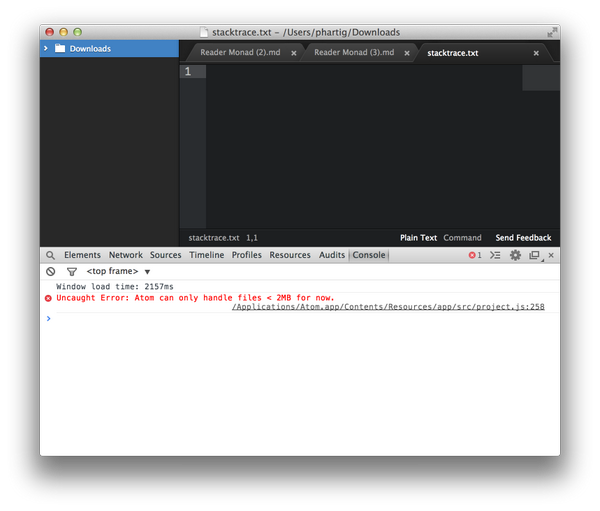The height and width of the screenshot is (511, 600).
Task: Open the Resources panel
Action: click(290, 255)
